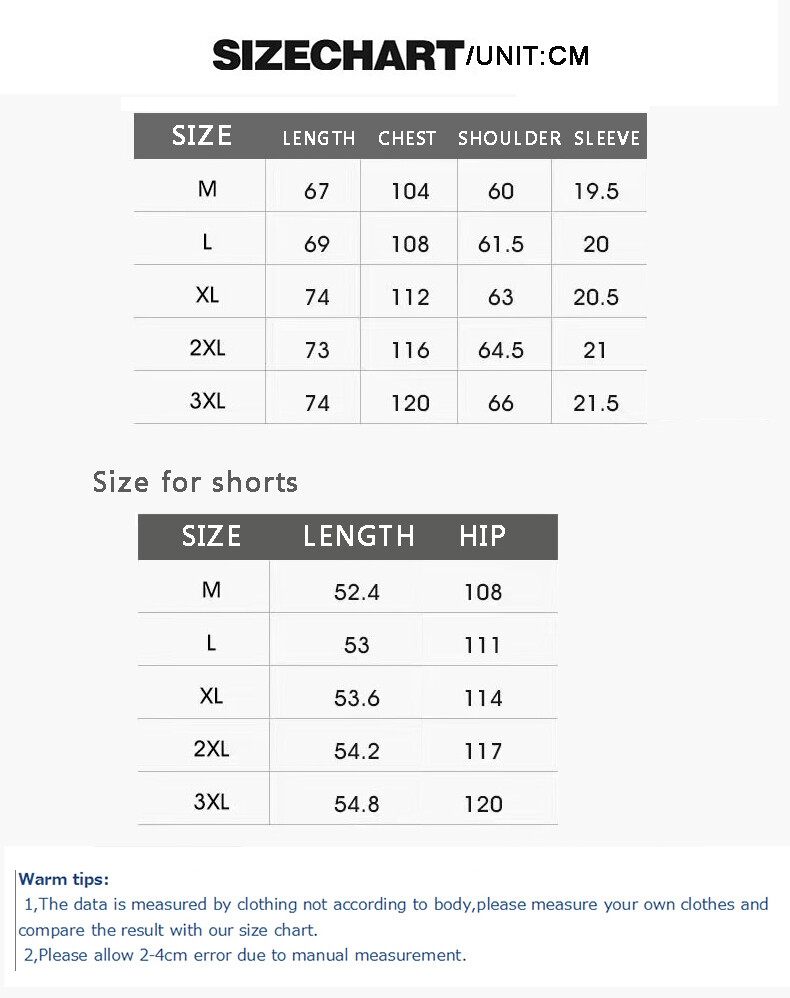Click length value 73 in 2XL row
The height and width of the screenshot is (998, 790).
[317, 350]
